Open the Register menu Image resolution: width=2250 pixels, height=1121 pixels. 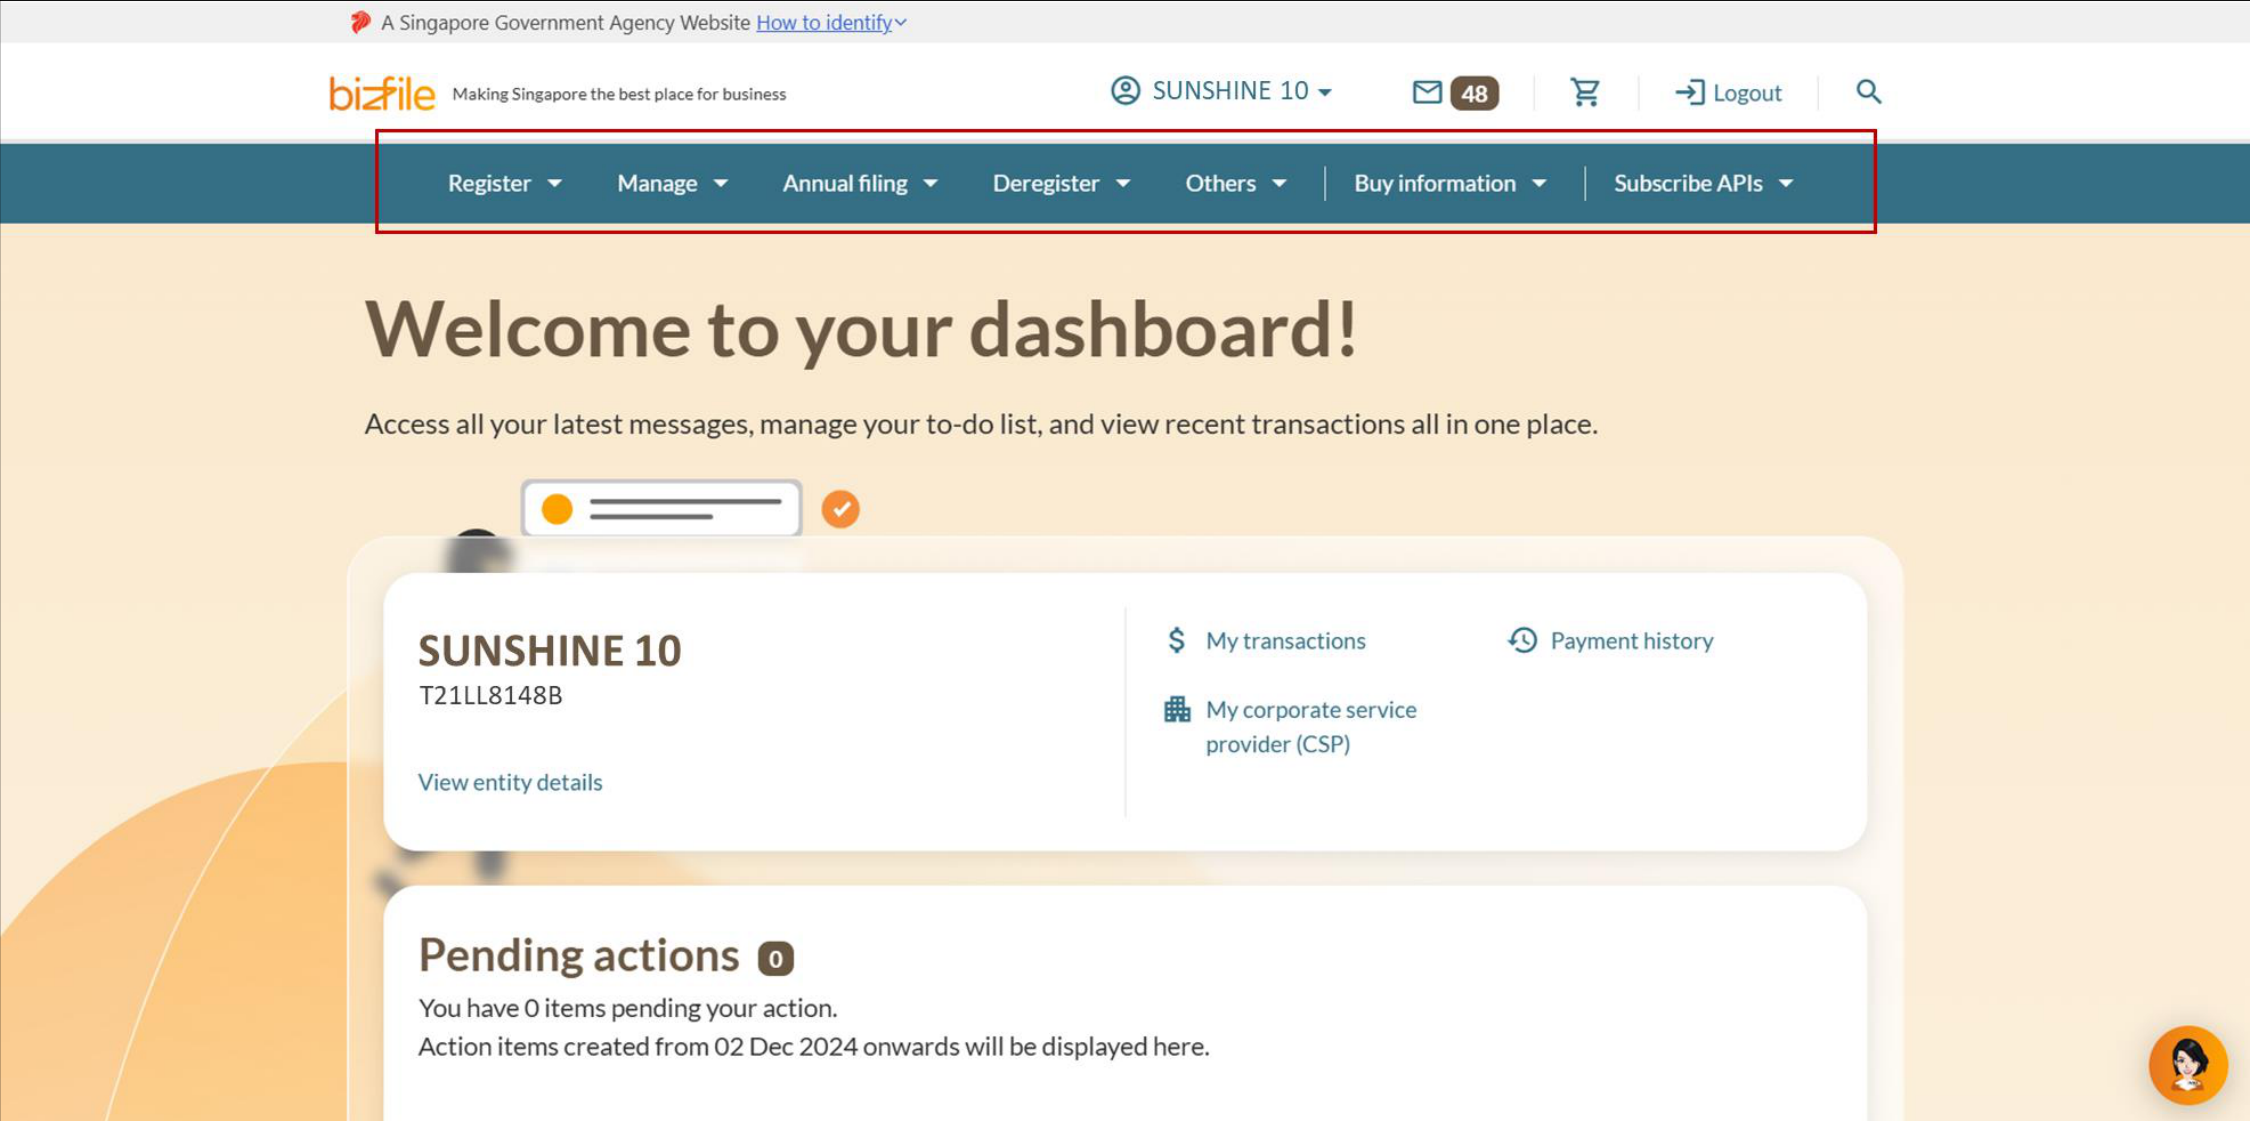click(x=504, y=183)
